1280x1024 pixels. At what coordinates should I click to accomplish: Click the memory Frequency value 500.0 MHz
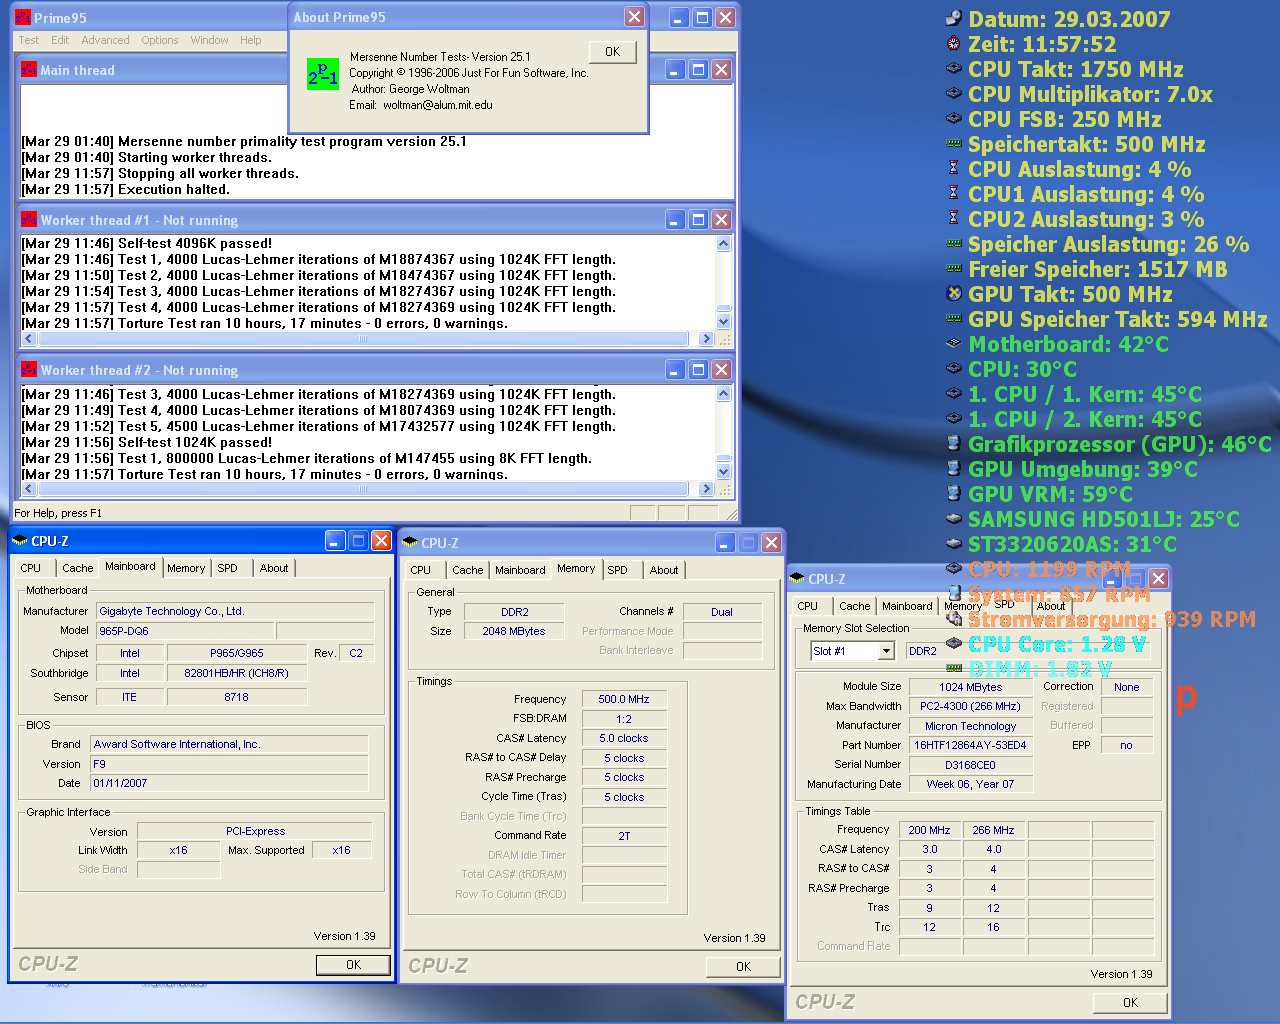[623, 699]
